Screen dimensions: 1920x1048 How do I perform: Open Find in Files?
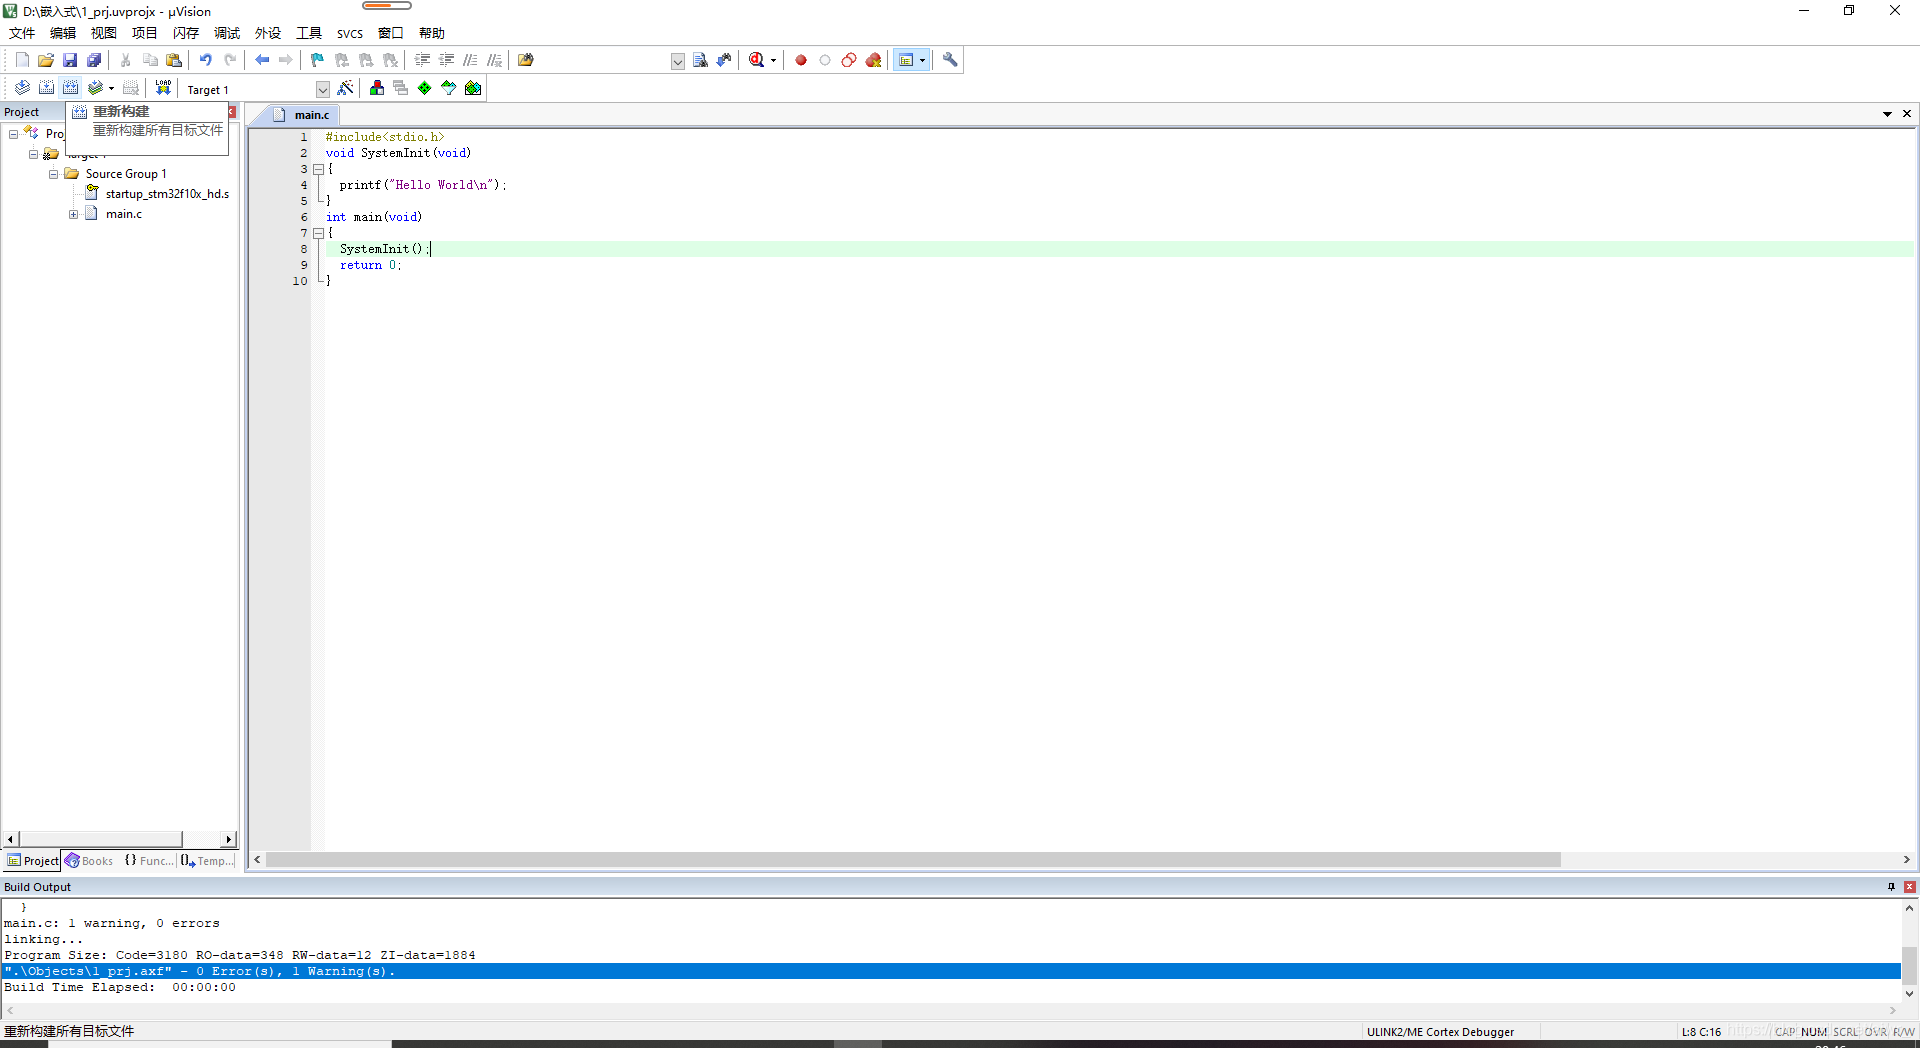coord(526,60)
